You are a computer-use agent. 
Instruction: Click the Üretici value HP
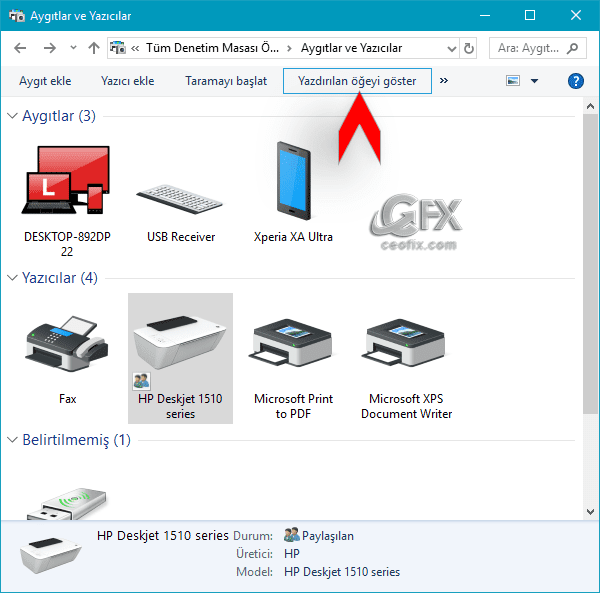click(x=292, y=554)
